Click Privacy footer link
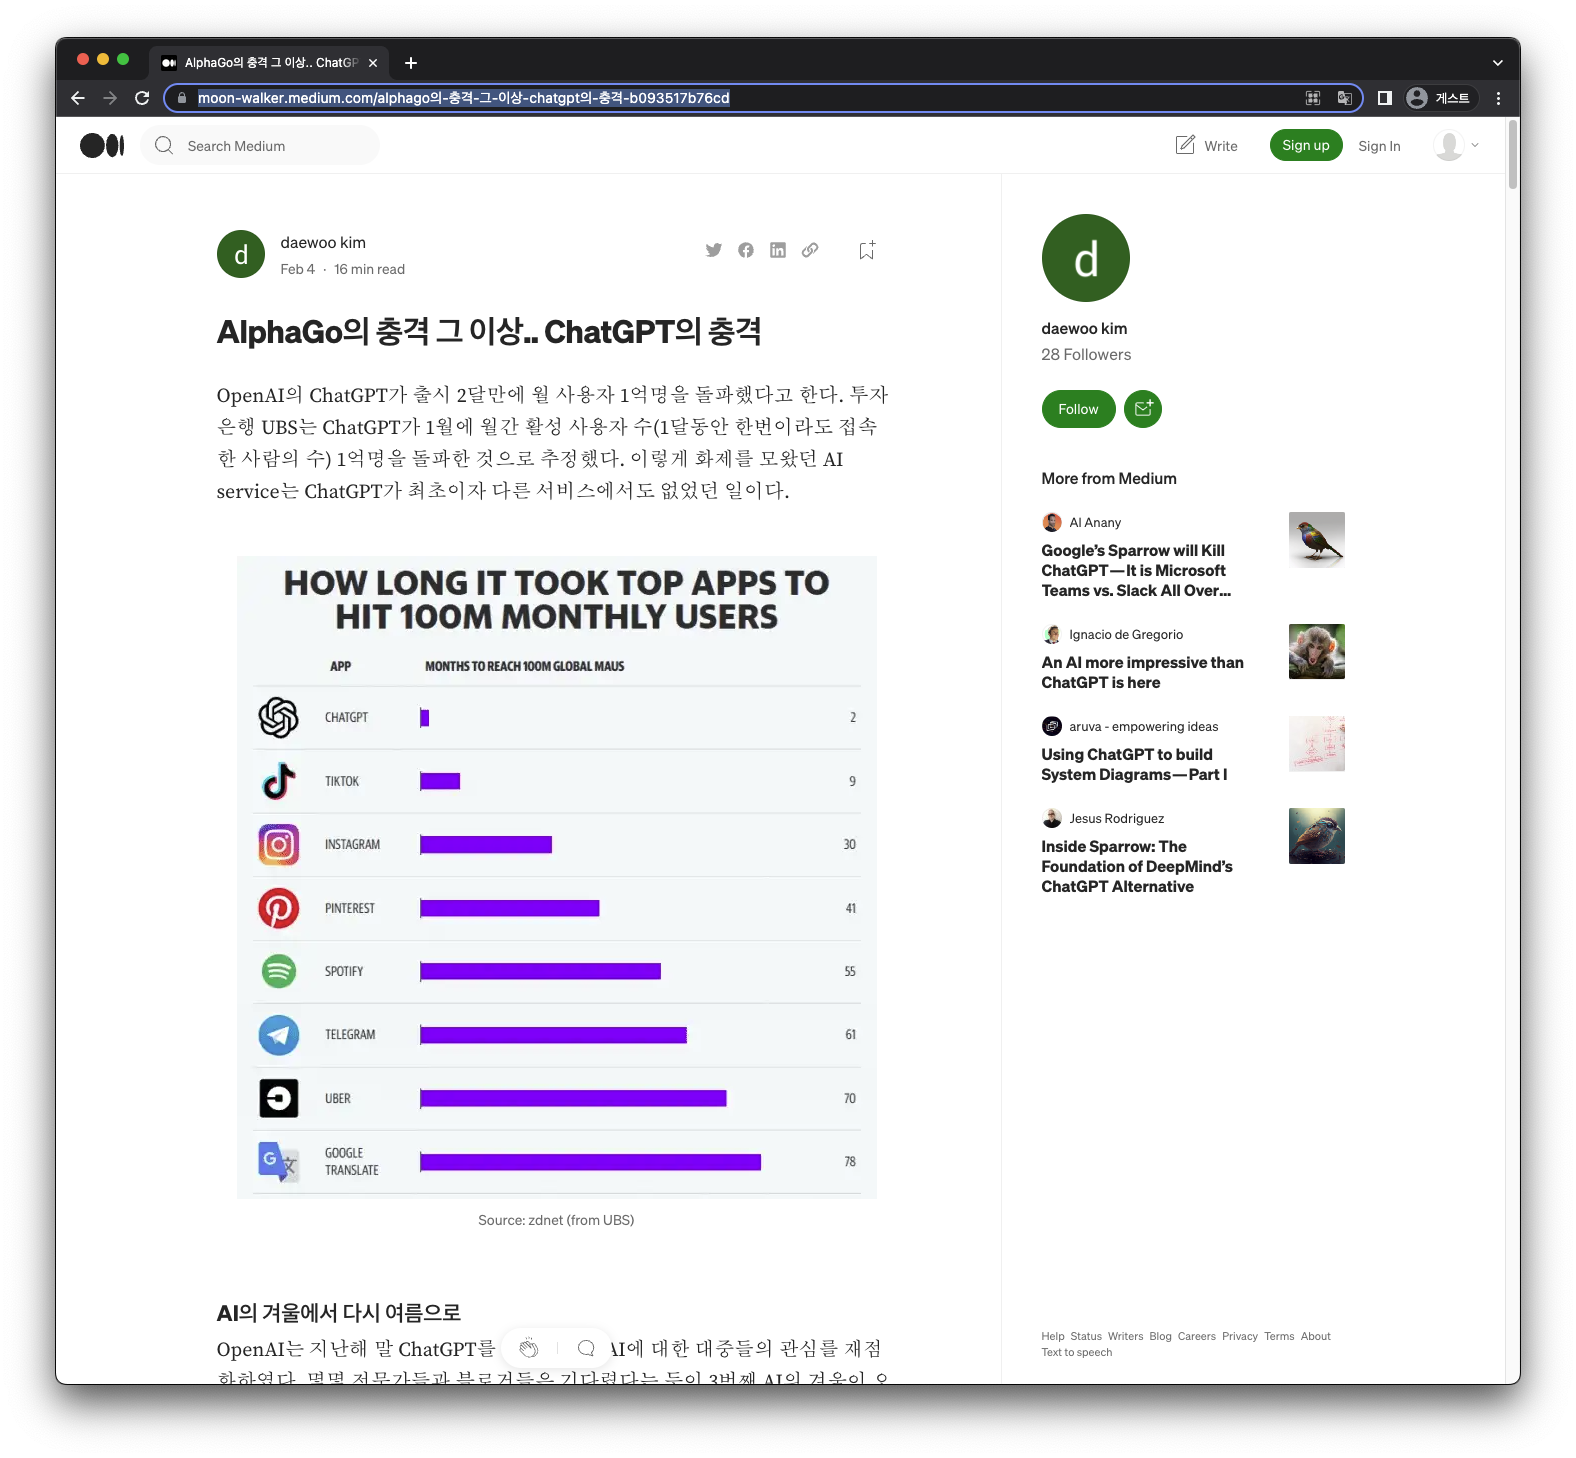The height and width of the screenshot is (1458, 1576). pos(1240,1336)
